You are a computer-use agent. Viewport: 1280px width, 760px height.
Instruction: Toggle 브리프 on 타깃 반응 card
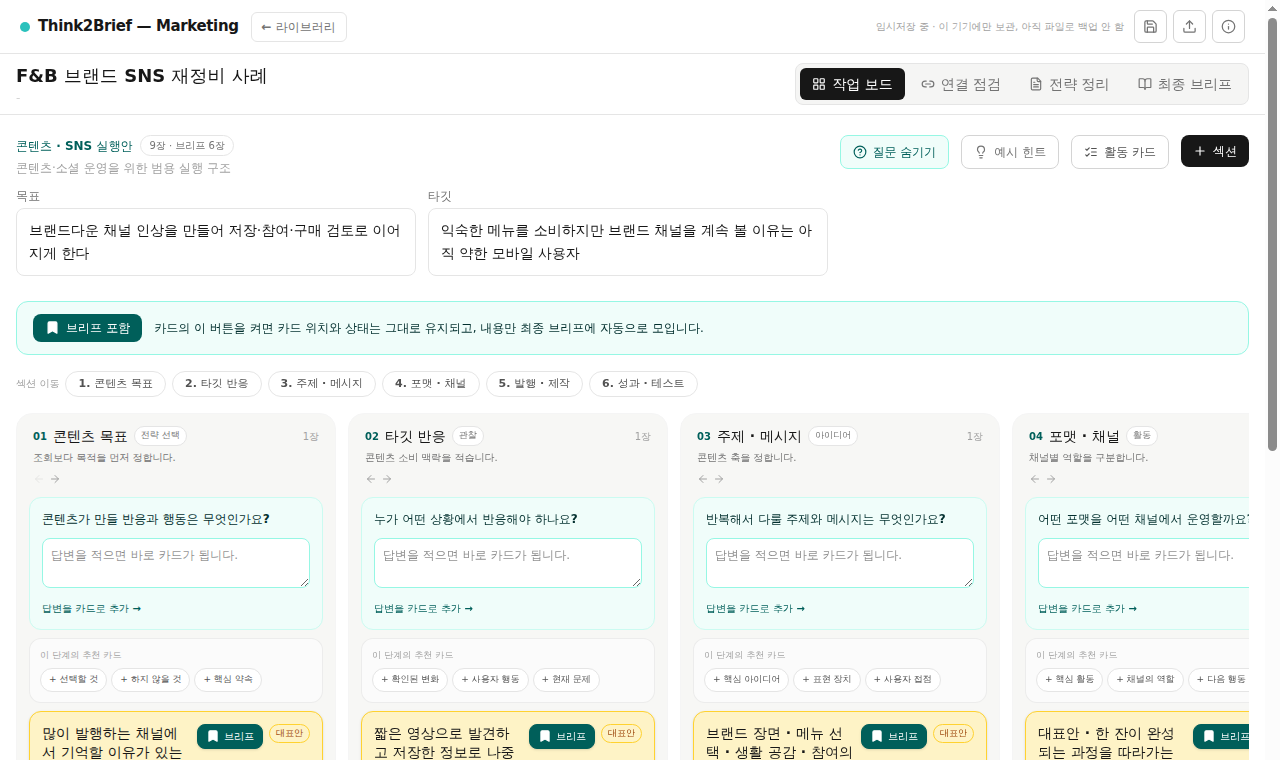(562, 736)
